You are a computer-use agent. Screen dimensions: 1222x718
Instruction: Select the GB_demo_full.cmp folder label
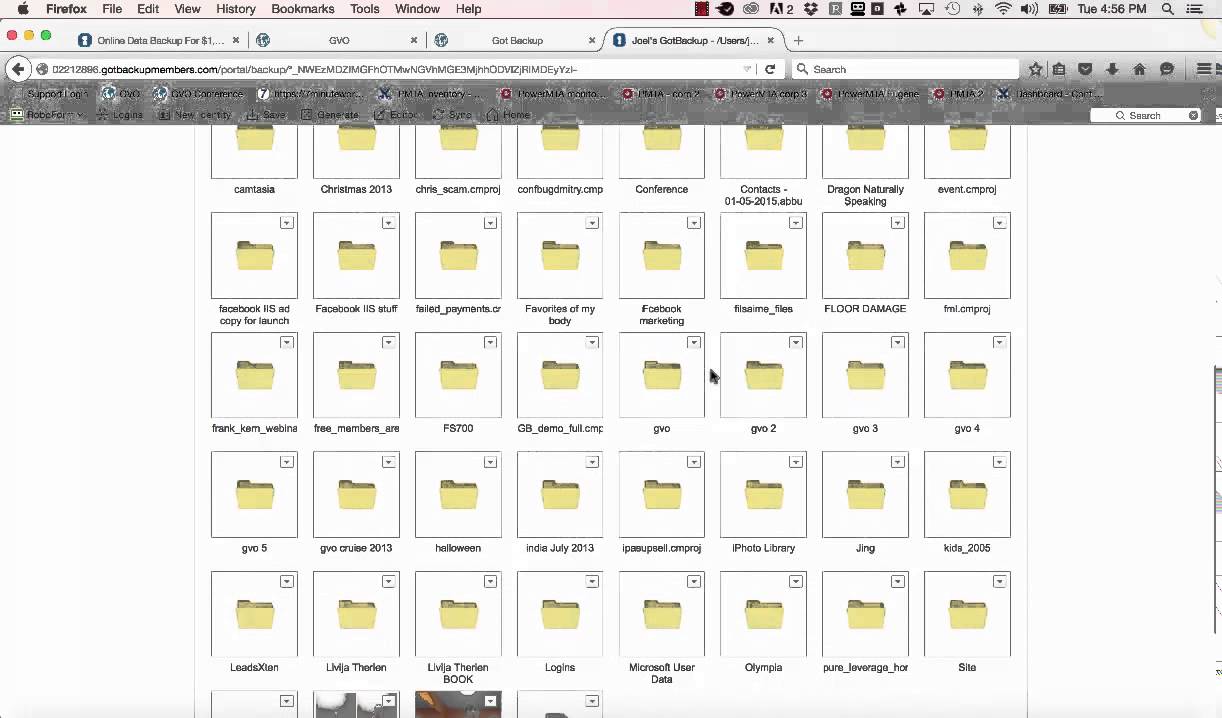(x=560, y=428)
